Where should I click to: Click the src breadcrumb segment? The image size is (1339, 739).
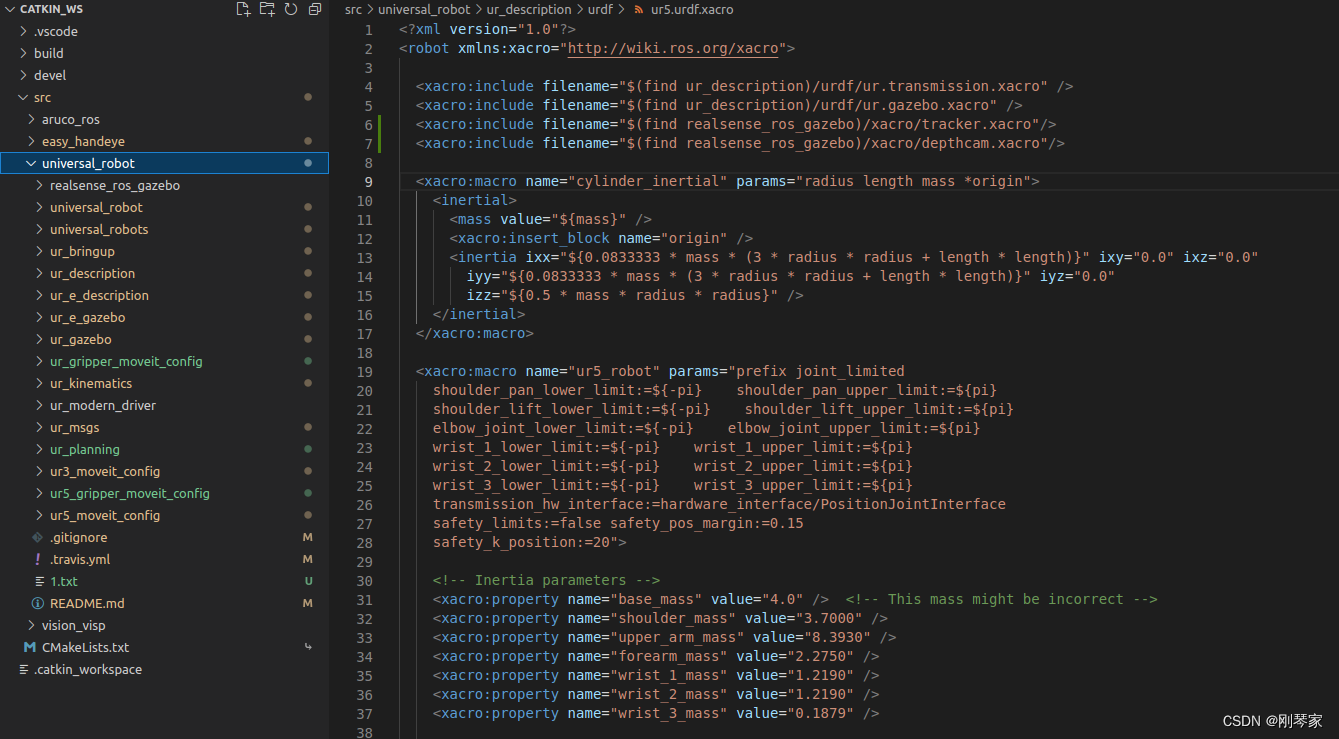click(x=353, y=9)
